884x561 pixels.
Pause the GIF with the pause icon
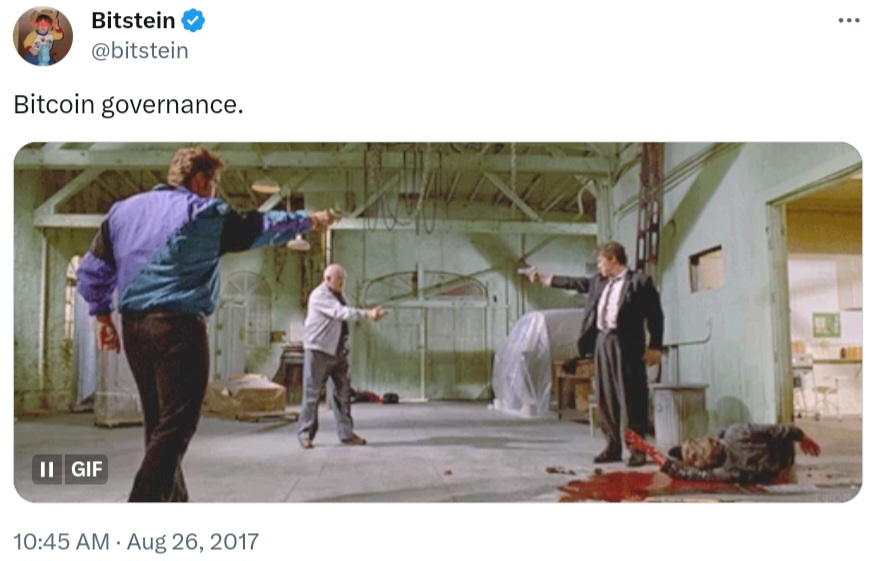point(47,469)
